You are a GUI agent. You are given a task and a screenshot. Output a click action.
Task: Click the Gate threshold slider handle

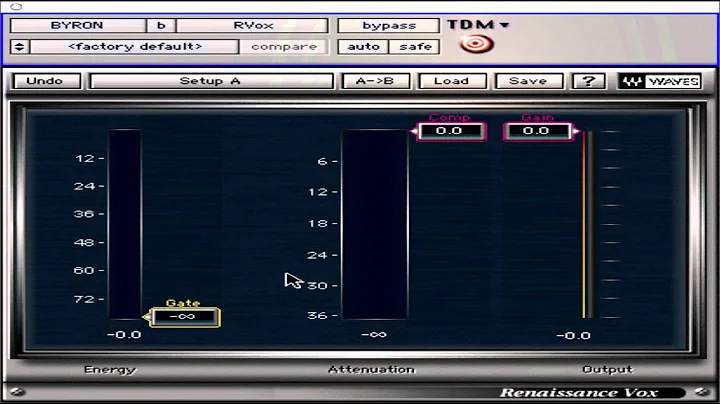pos(146,317)
